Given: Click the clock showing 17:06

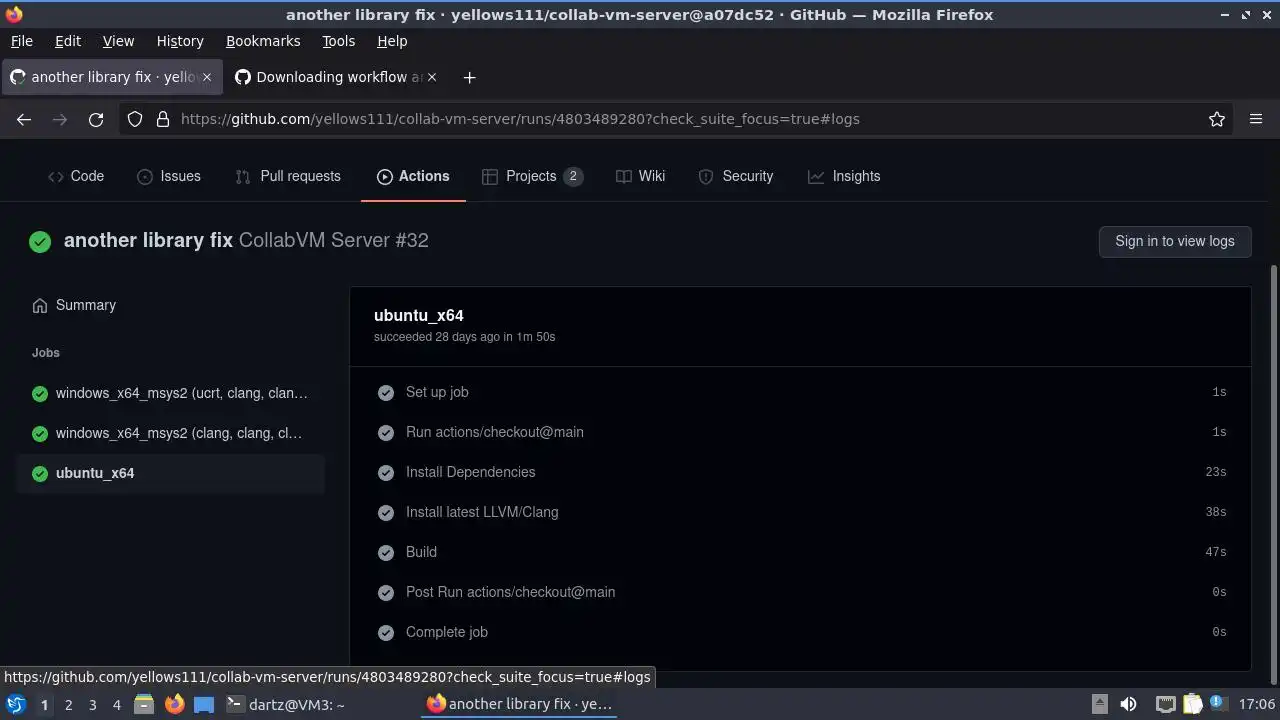Looking at the screenshot, I should (1256, 704).
